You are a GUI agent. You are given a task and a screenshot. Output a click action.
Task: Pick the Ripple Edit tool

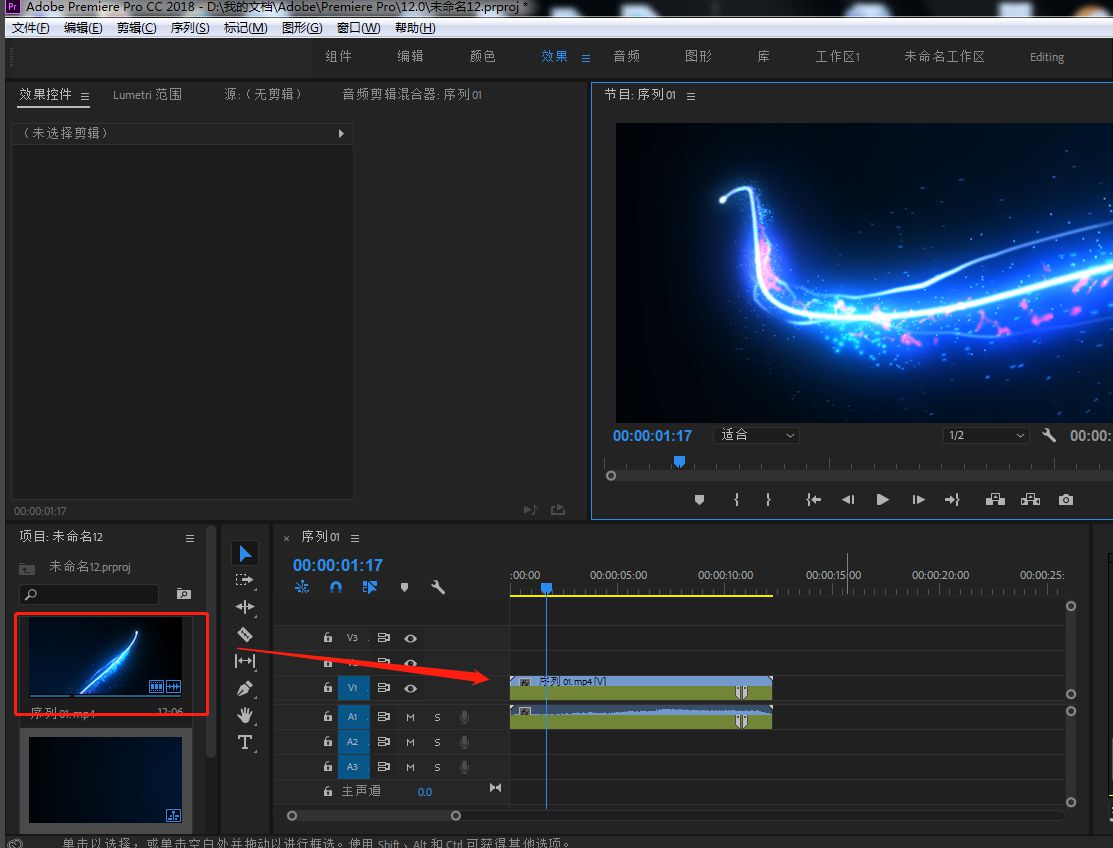pyautogui.click(x=245, y=607)
